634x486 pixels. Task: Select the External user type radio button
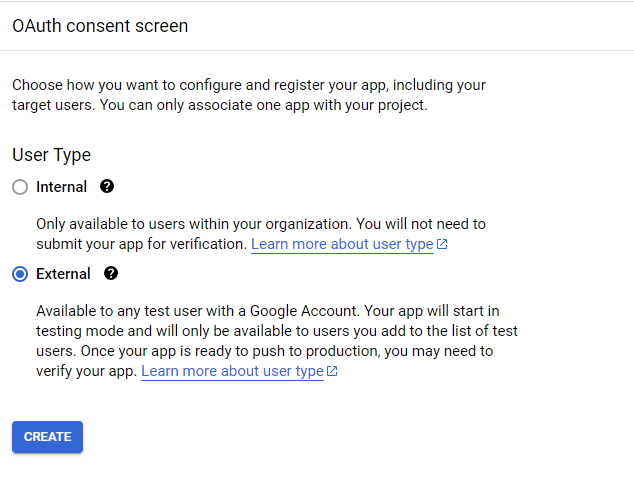(x=20, y=274)
